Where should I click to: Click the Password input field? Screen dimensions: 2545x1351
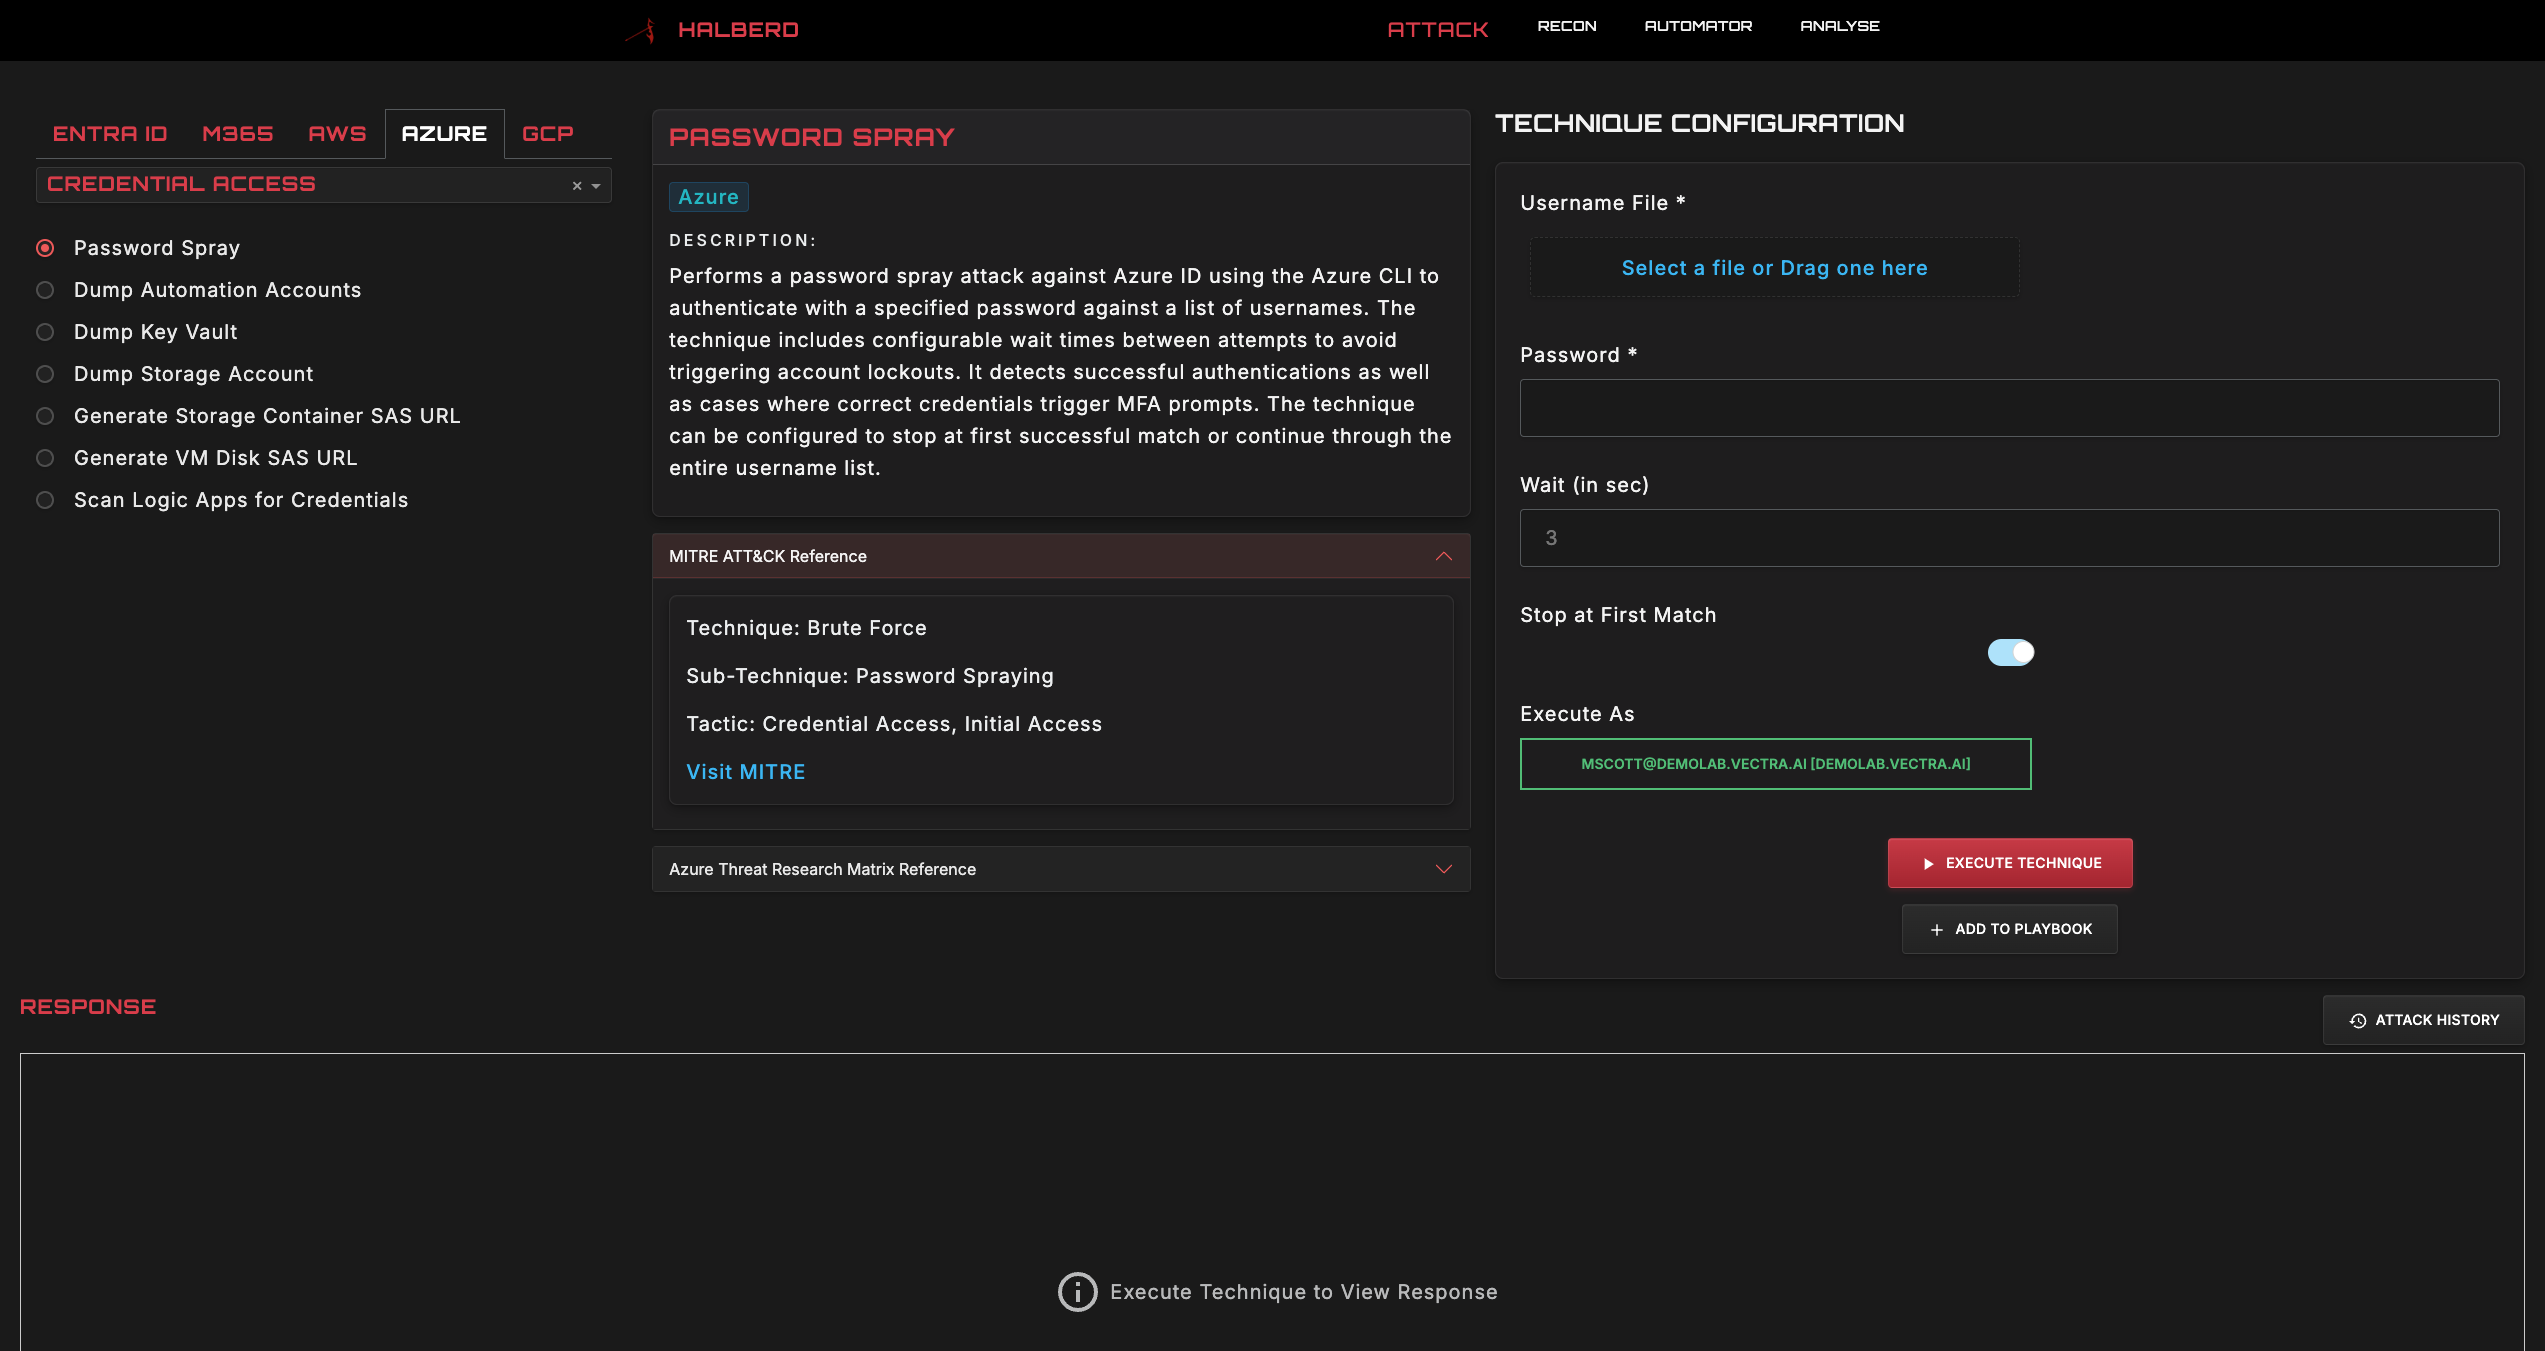click(x=2008, y=408)
